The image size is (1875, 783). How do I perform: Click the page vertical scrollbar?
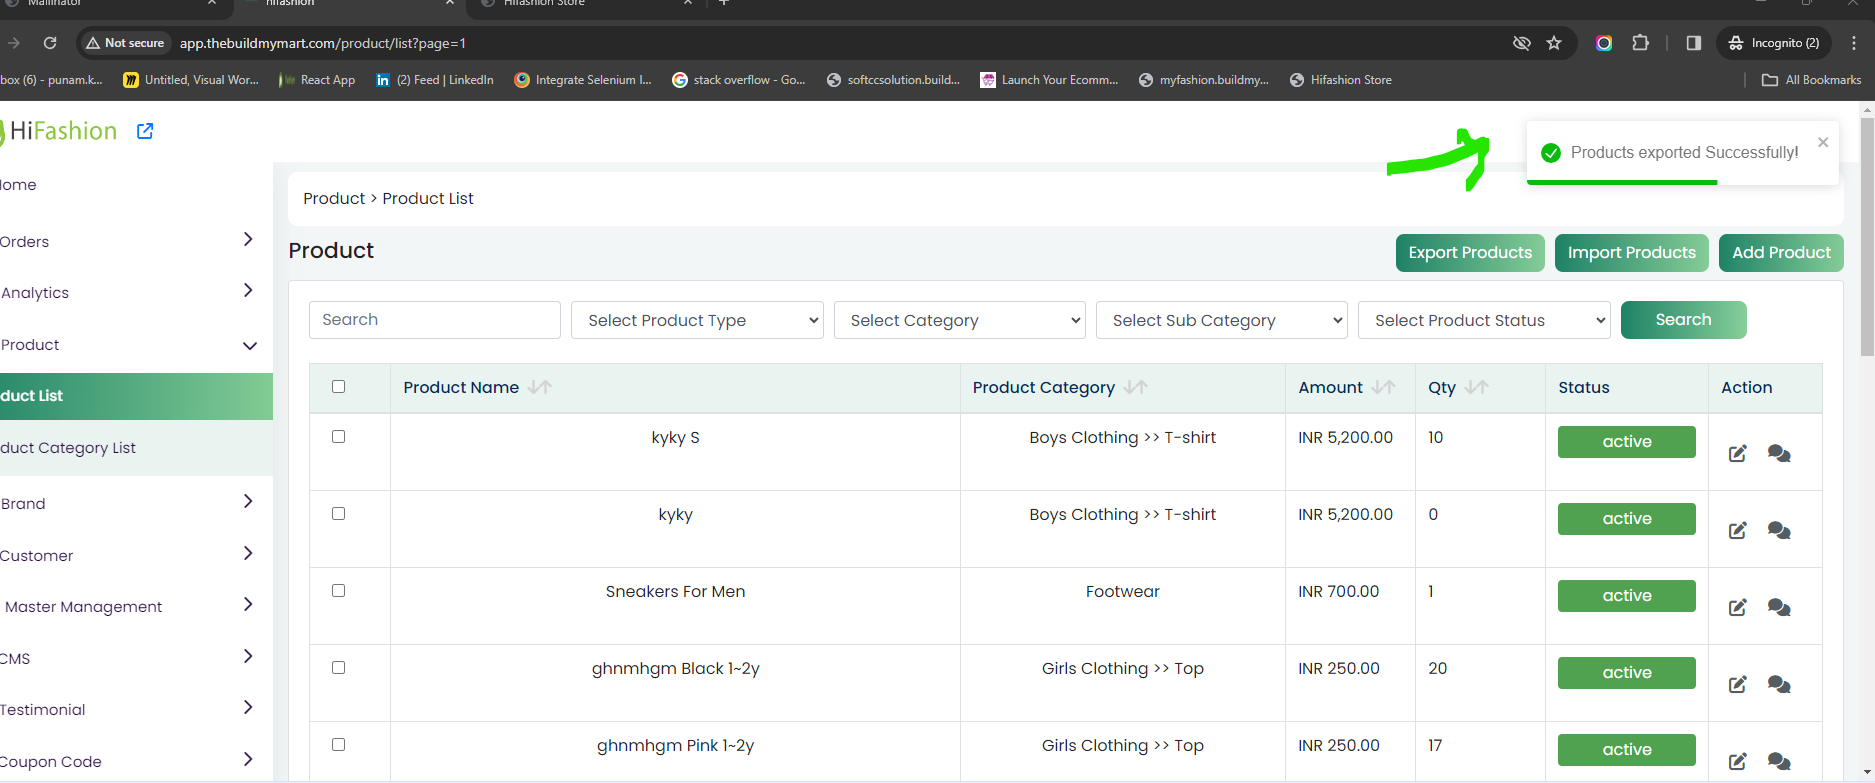point(1867,237)
